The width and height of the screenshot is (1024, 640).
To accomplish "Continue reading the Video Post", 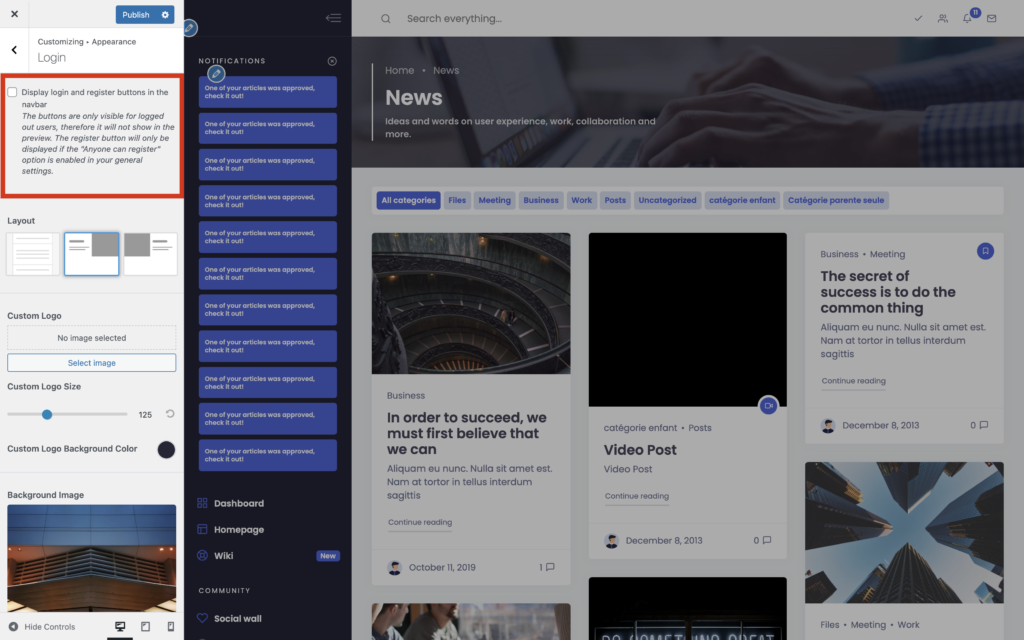I will (637, 496).
